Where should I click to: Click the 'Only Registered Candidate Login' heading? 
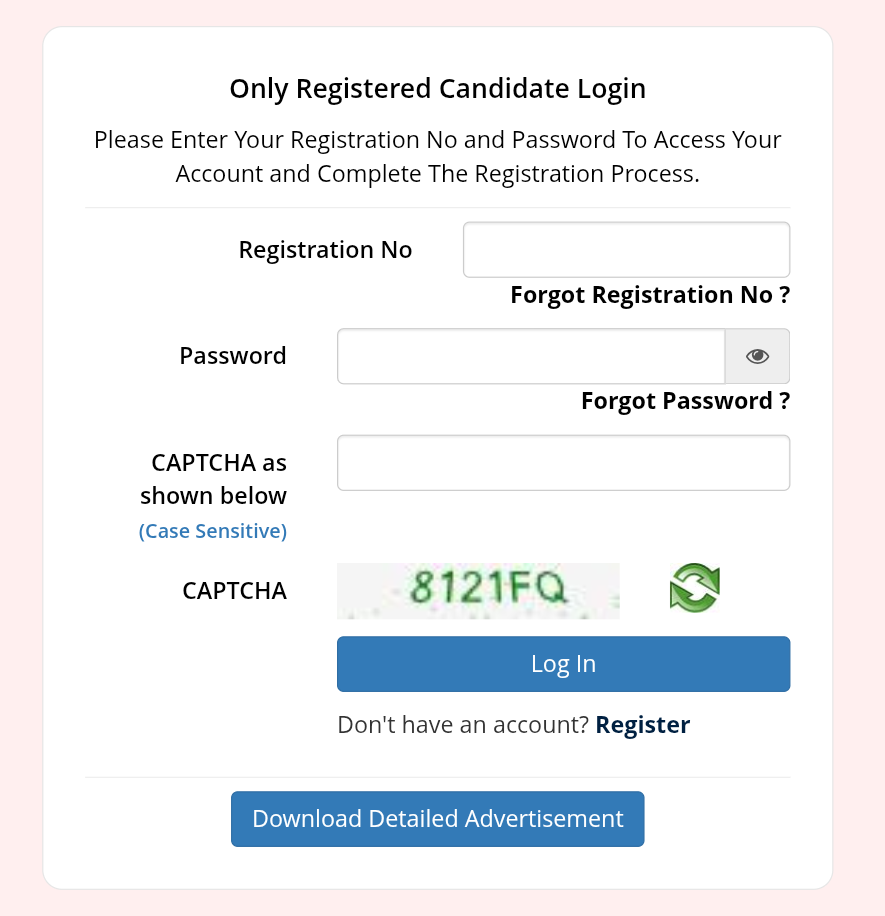(437, 89)
